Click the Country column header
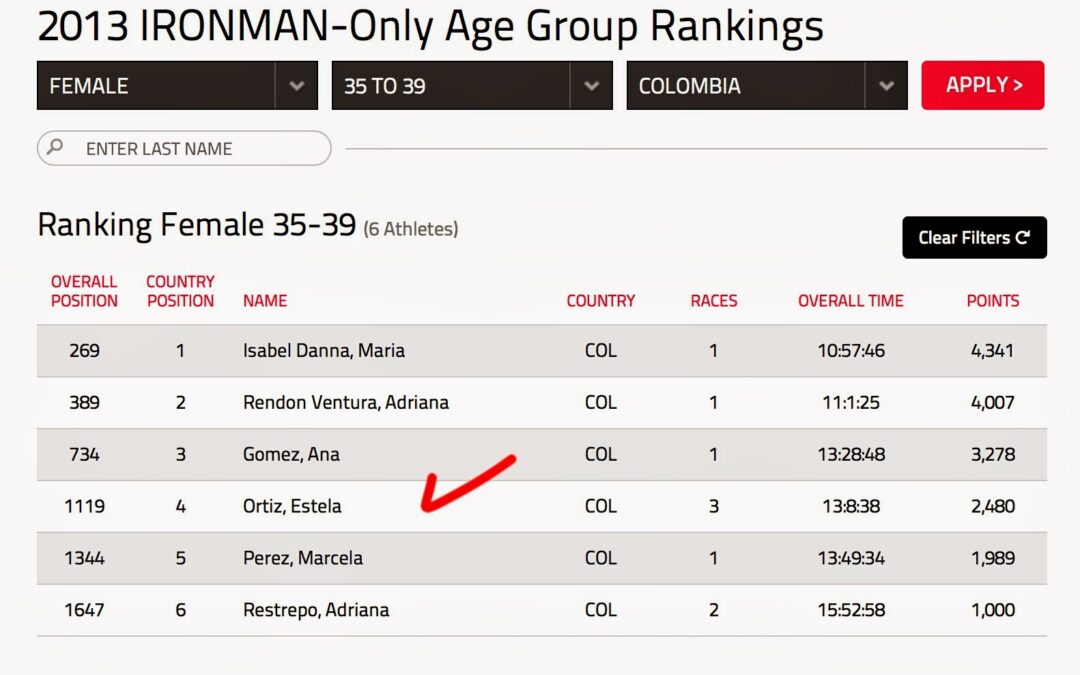 [600, 301]
